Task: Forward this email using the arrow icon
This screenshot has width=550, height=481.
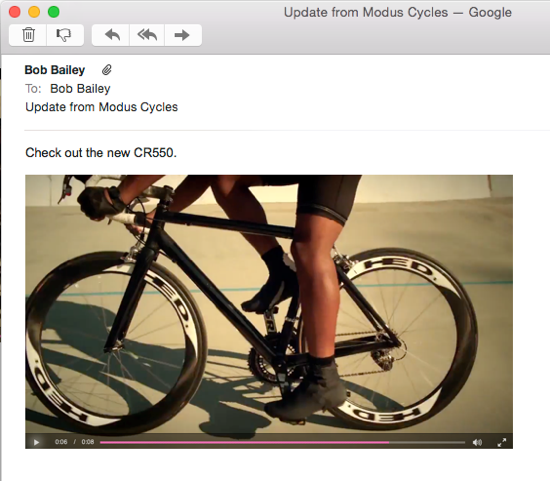Action: (x=182, y=35)
